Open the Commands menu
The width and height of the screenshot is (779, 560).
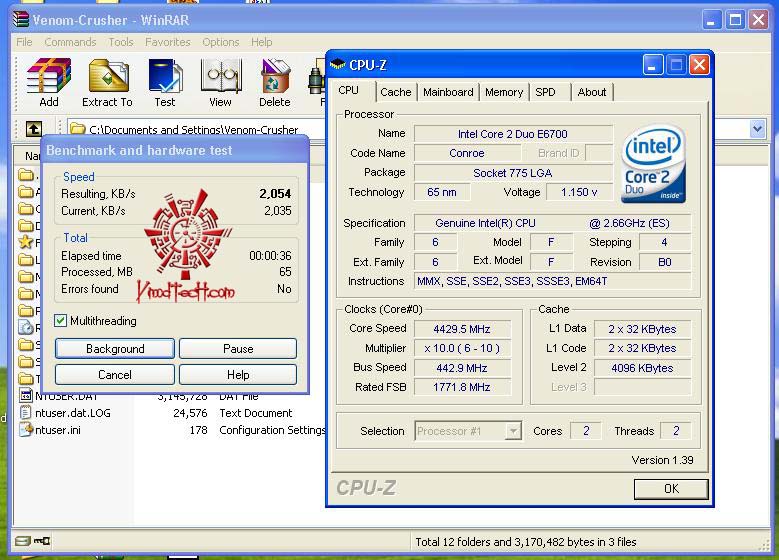click(71, 42)
